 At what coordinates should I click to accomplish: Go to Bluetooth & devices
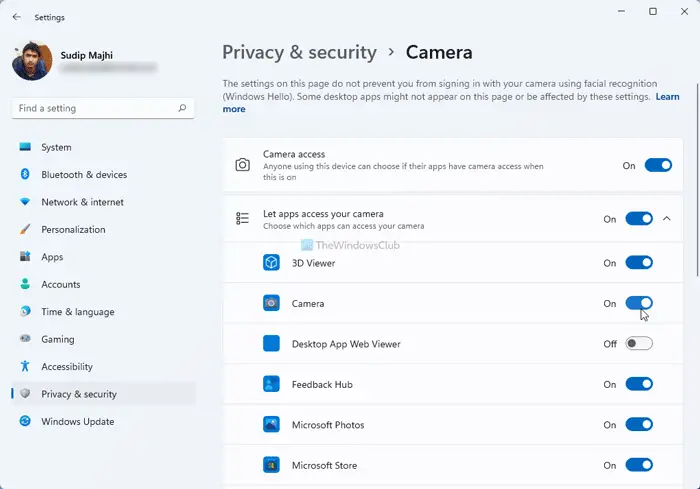pyautogui.click(x=104, y=174)
